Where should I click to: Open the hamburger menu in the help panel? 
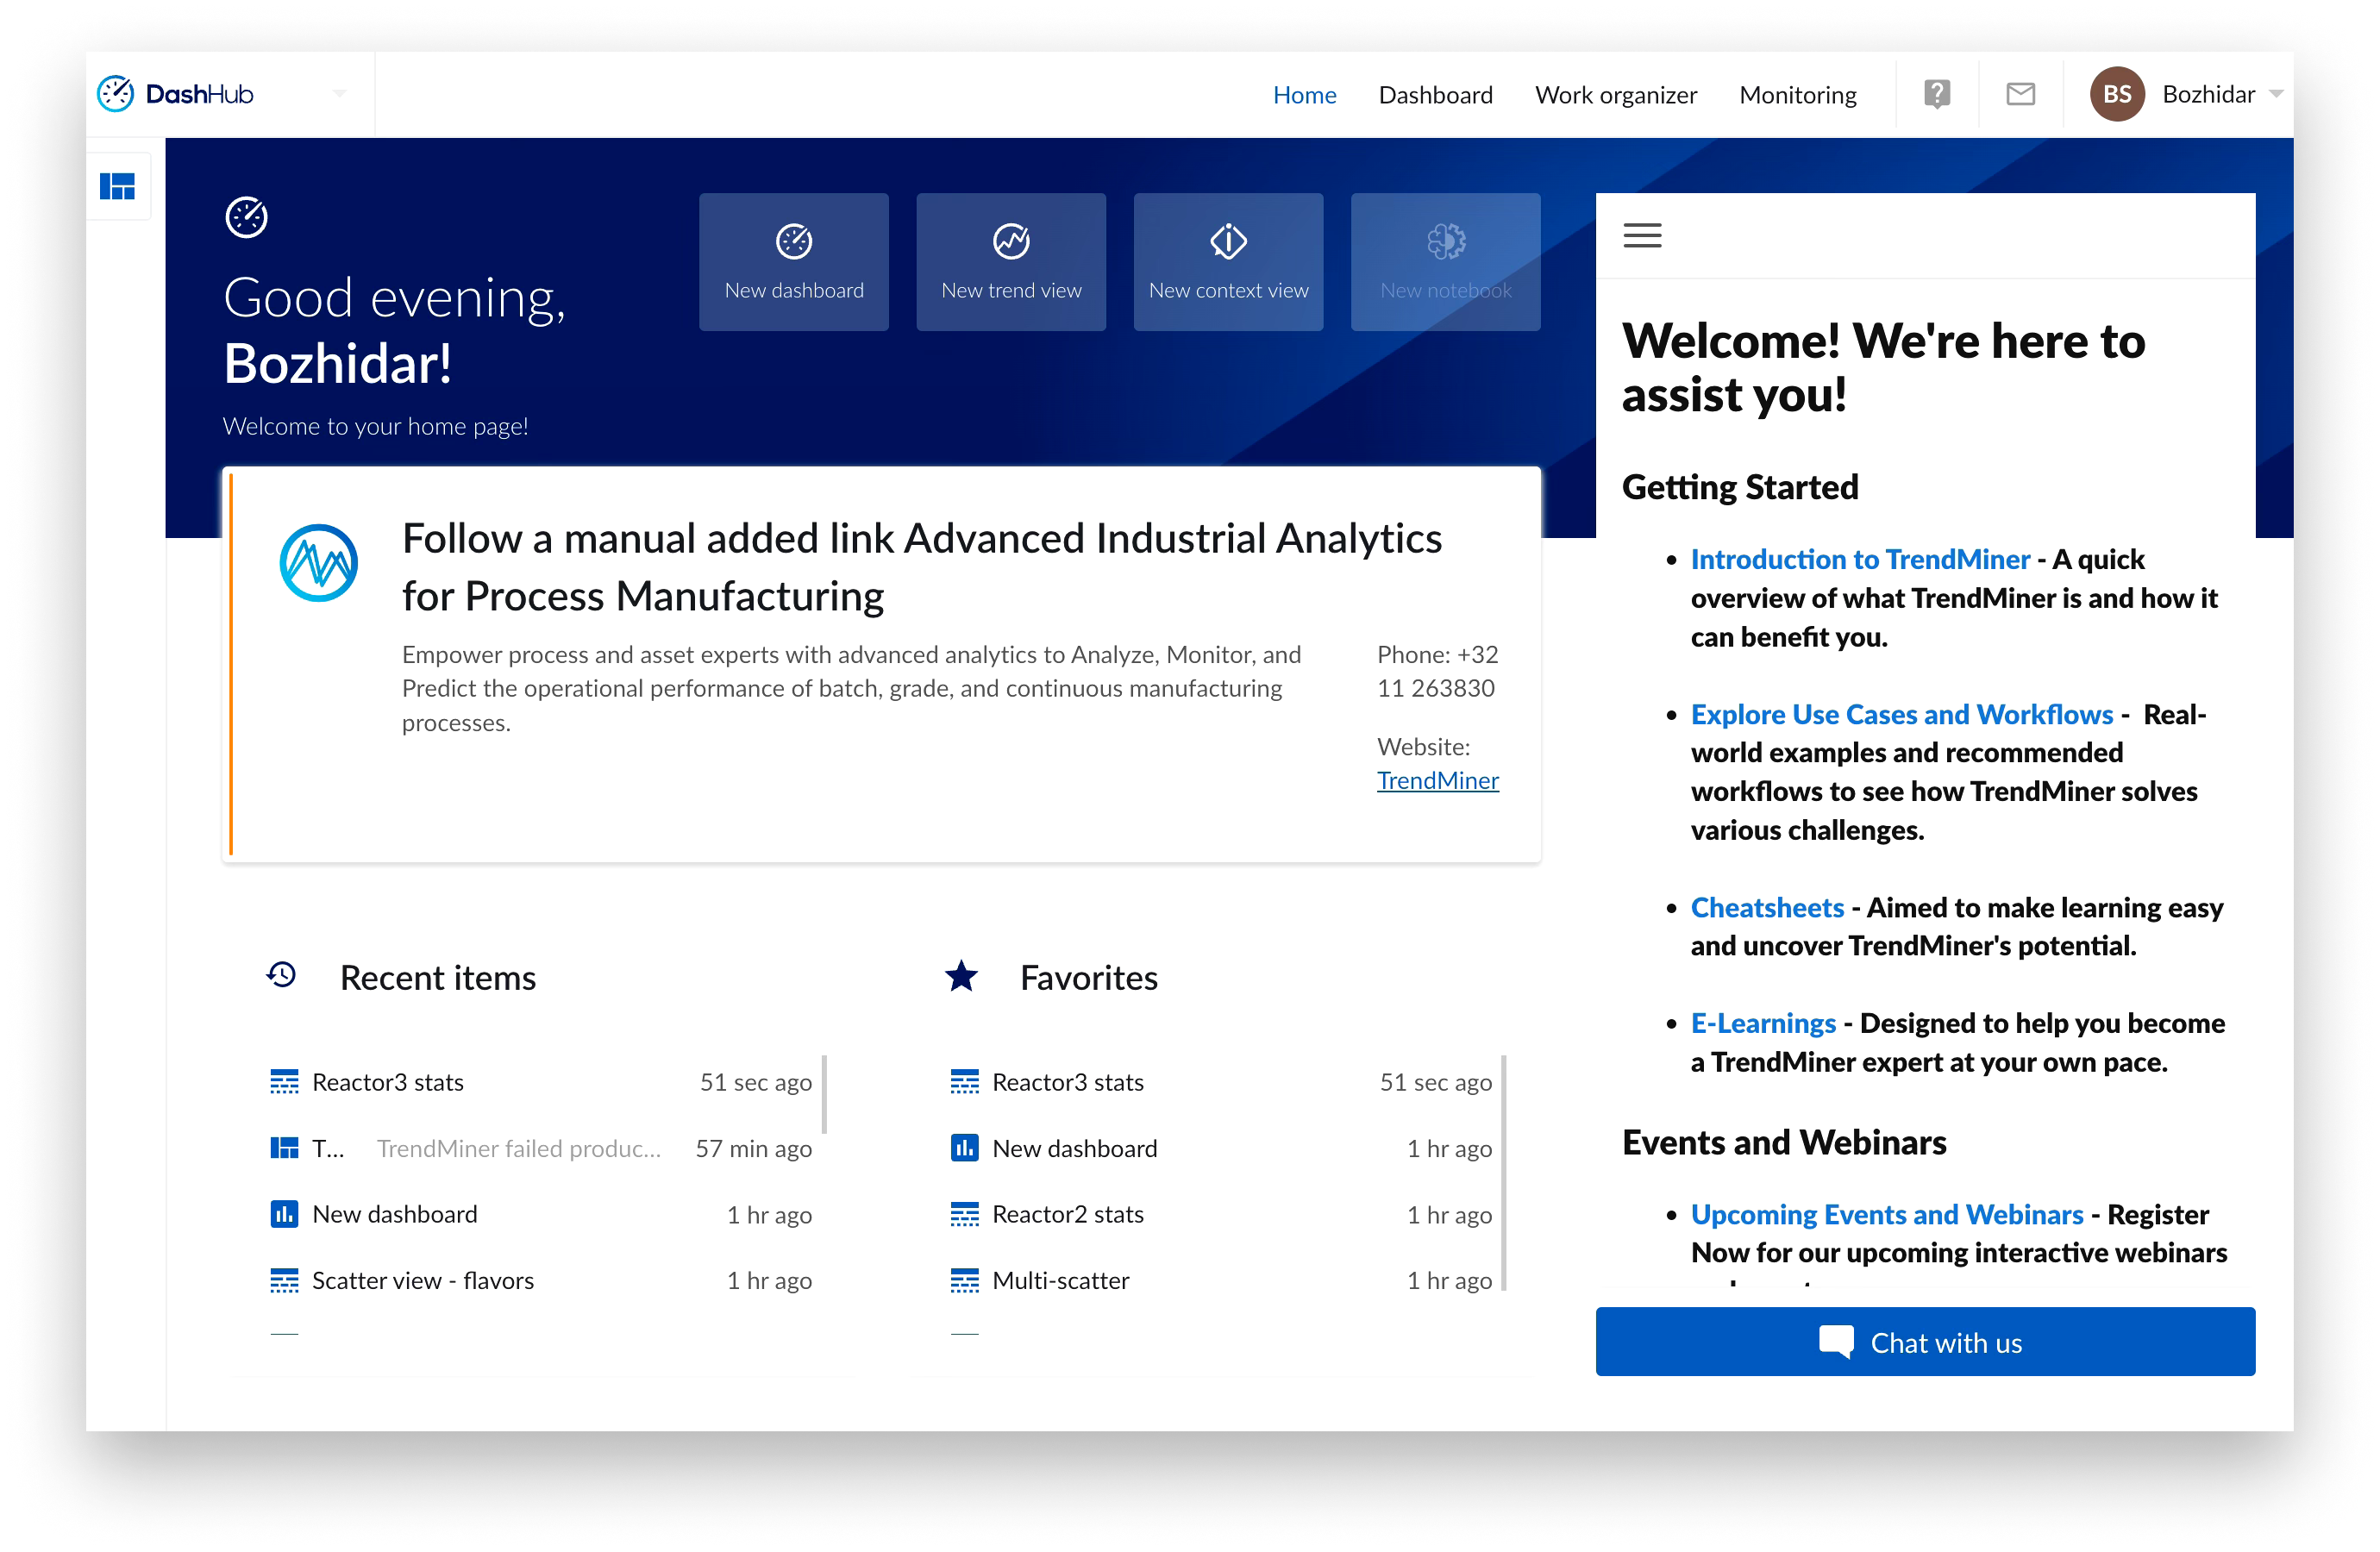point(1642,236)
